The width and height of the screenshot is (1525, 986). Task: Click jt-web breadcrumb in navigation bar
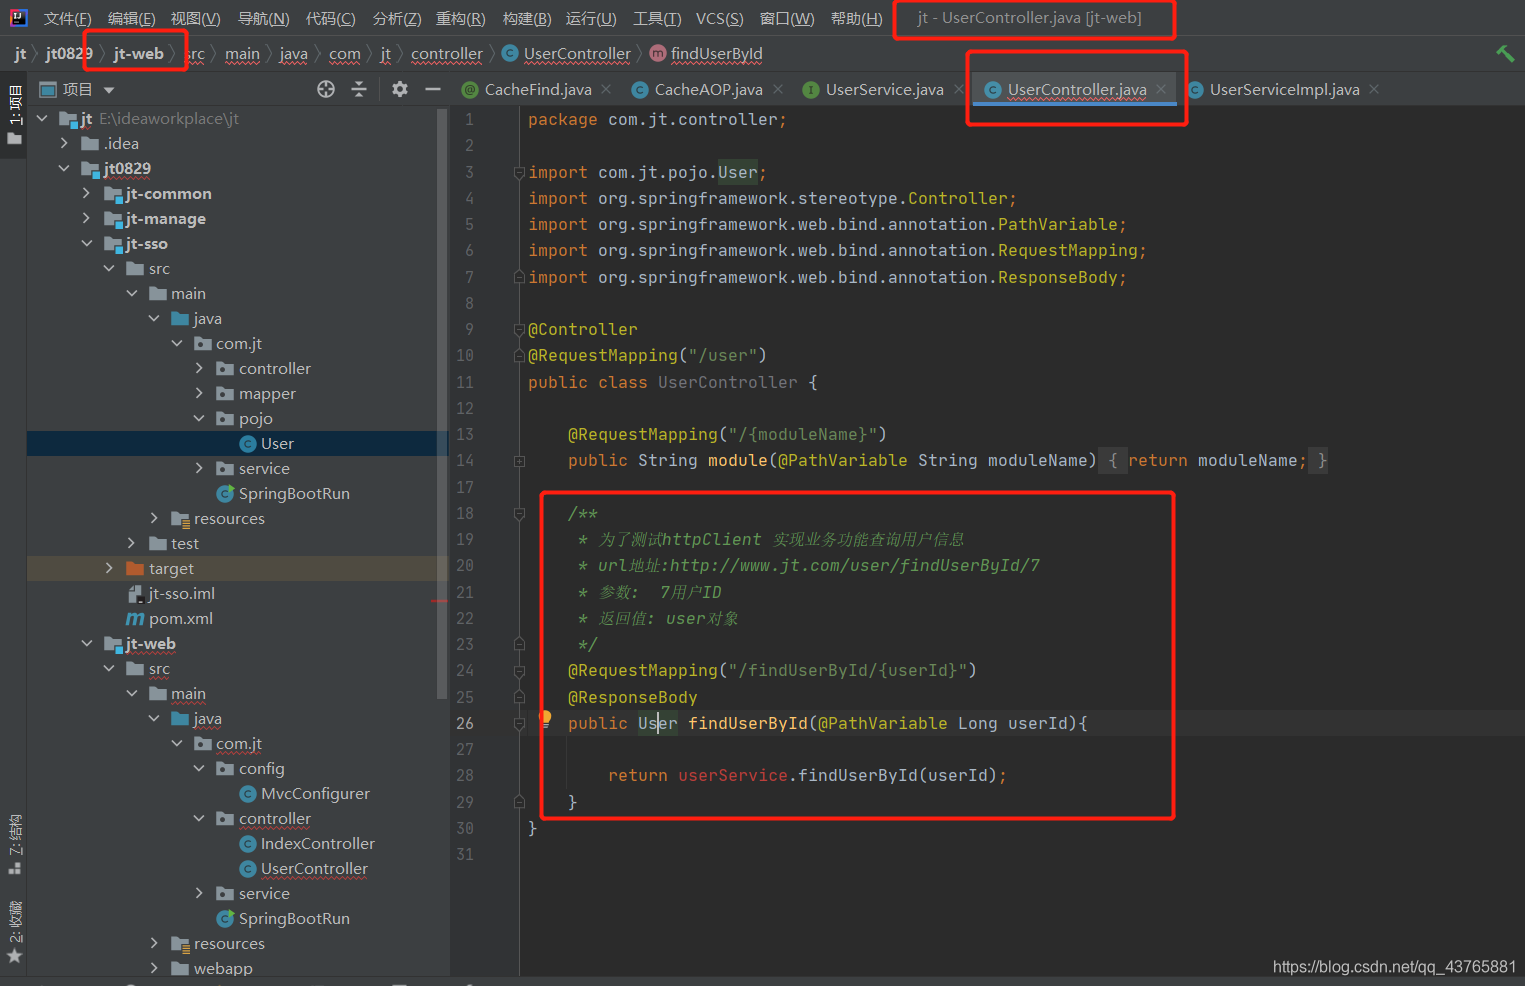click(138, 53)
